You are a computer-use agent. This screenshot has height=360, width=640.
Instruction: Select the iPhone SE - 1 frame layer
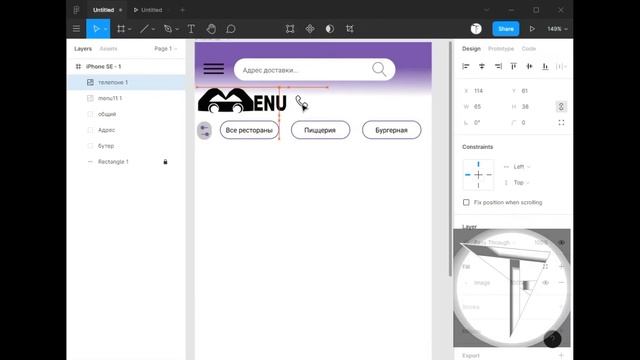[126, 67]
